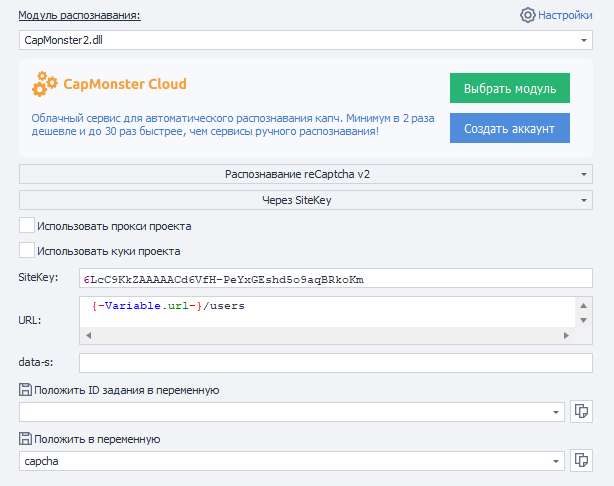This screenshot has width=614, height=486.
Task: Click the copy icon next to capcha dropdown
Action: pyautogui.click(x=581, y=461)
